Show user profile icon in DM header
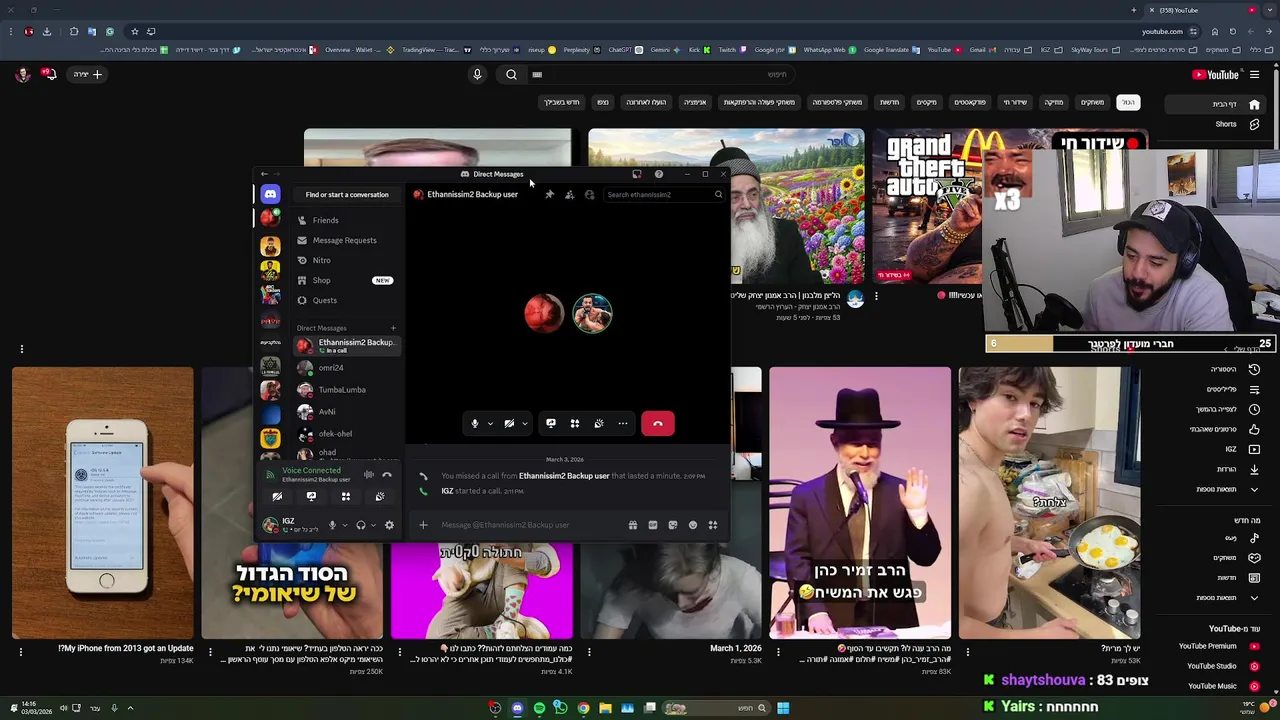 [589, 195]
